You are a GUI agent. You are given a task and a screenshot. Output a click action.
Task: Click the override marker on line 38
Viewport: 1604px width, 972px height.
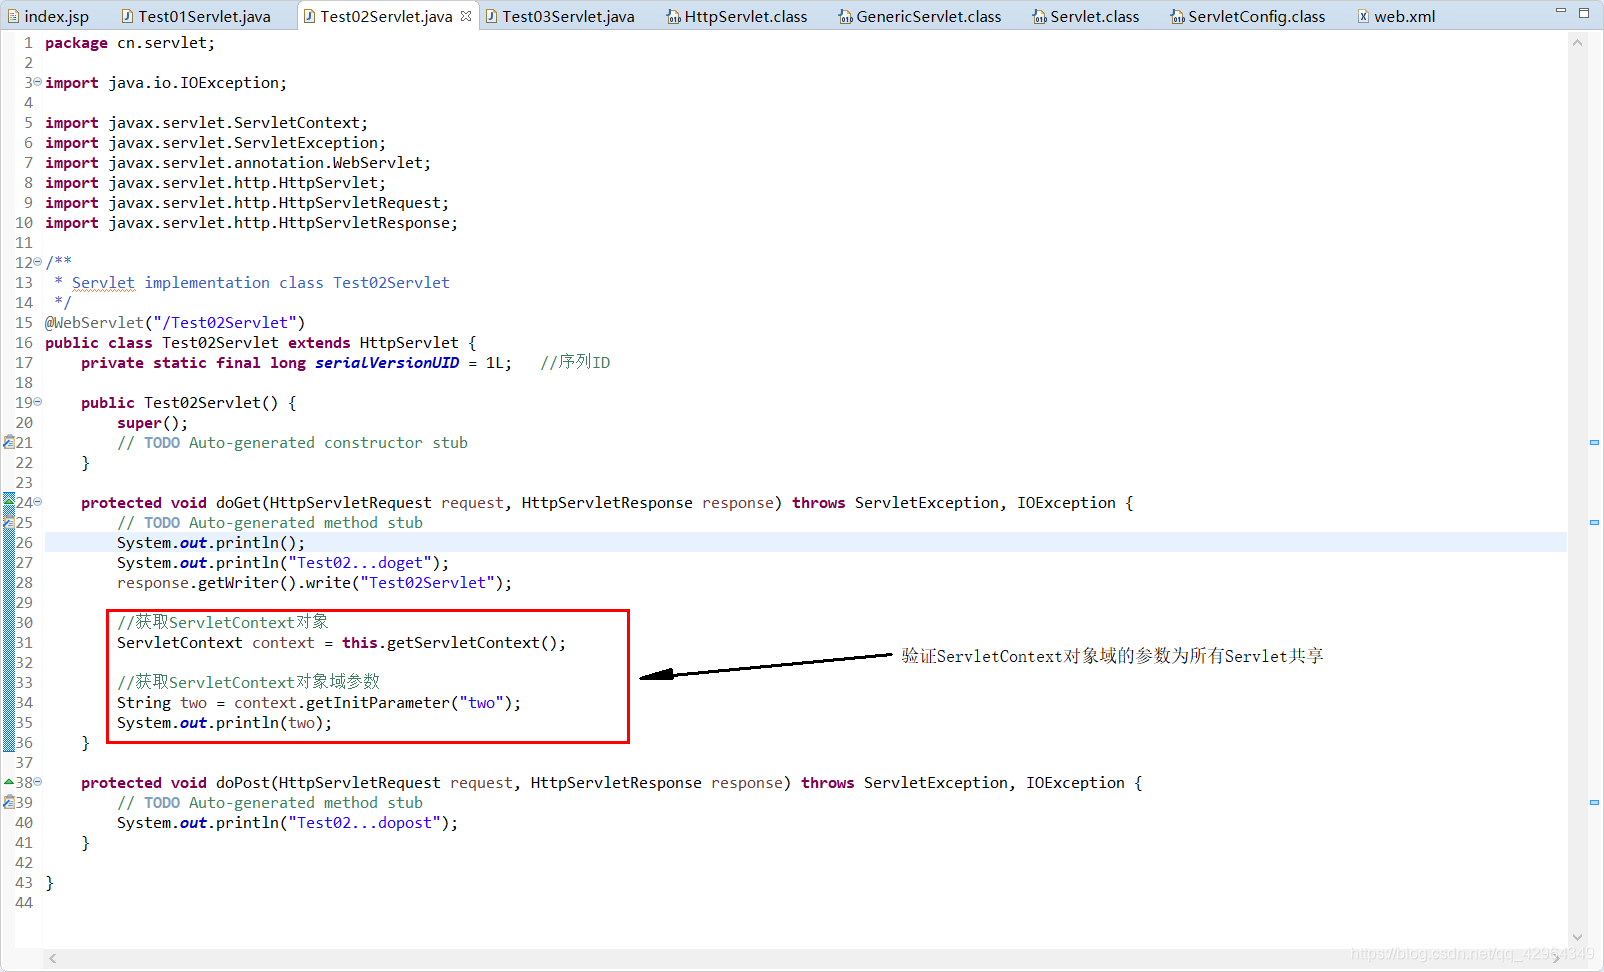pos(9,782)
